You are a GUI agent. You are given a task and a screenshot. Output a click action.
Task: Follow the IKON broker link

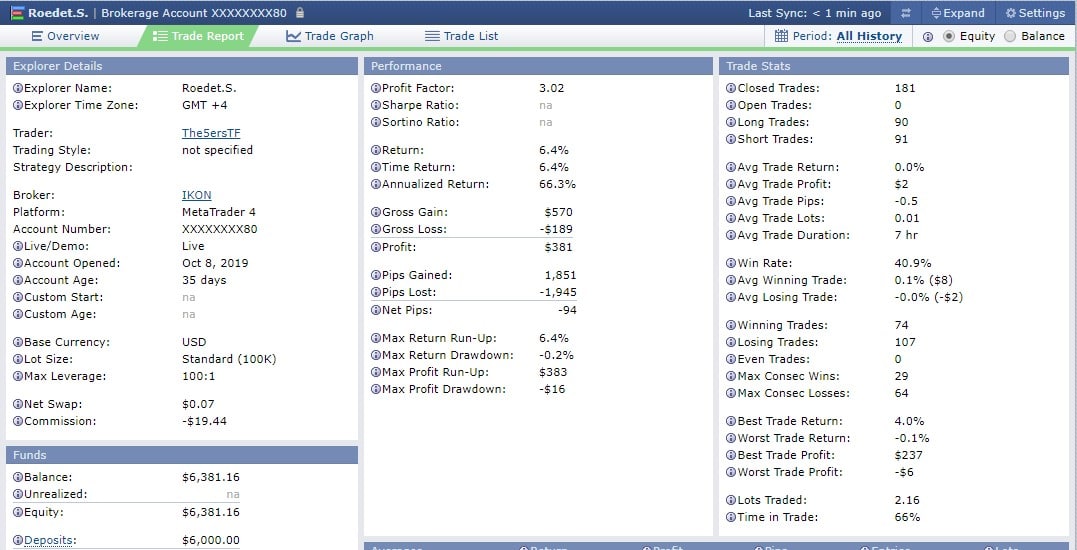197,195
